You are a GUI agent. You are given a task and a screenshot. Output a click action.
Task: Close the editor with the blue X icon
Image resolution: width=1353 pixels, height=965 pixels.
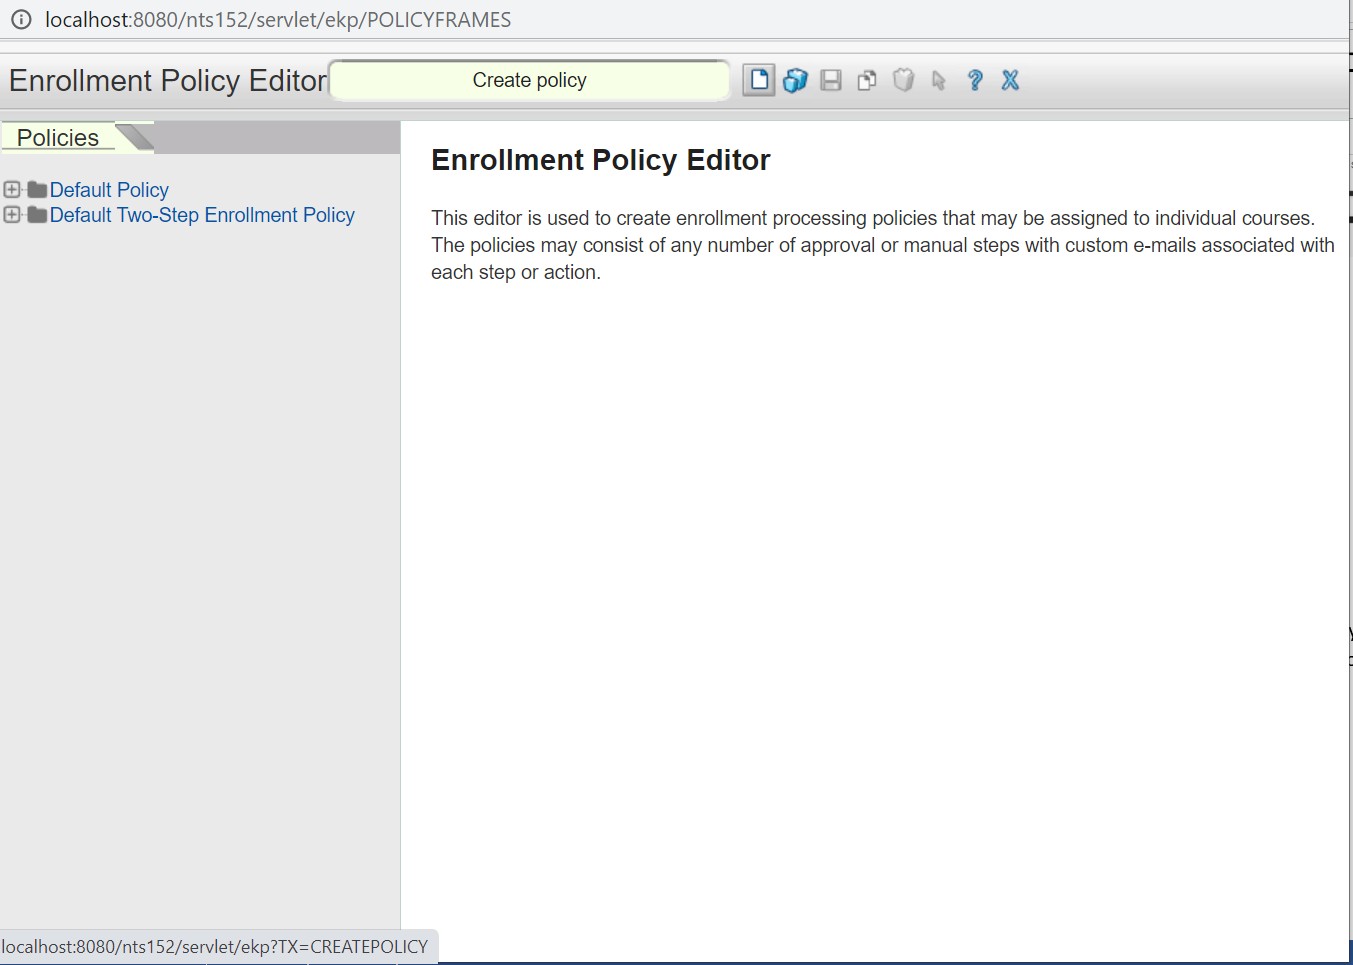click(1011, 80)
